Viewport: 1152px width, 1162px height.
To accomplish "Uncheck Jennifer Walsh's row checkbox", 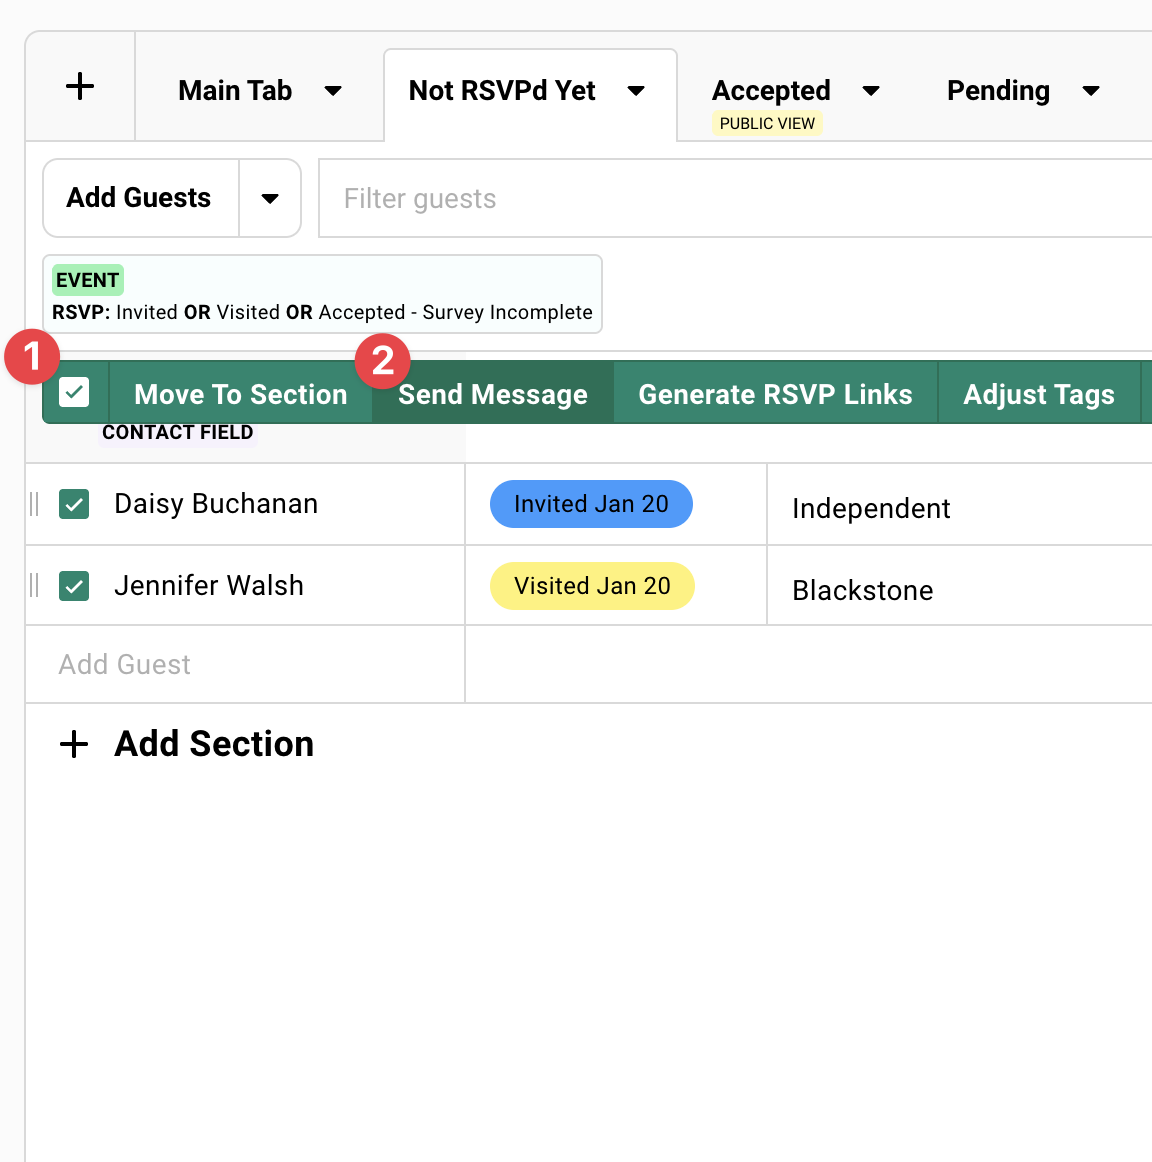I will pos(74,587).
